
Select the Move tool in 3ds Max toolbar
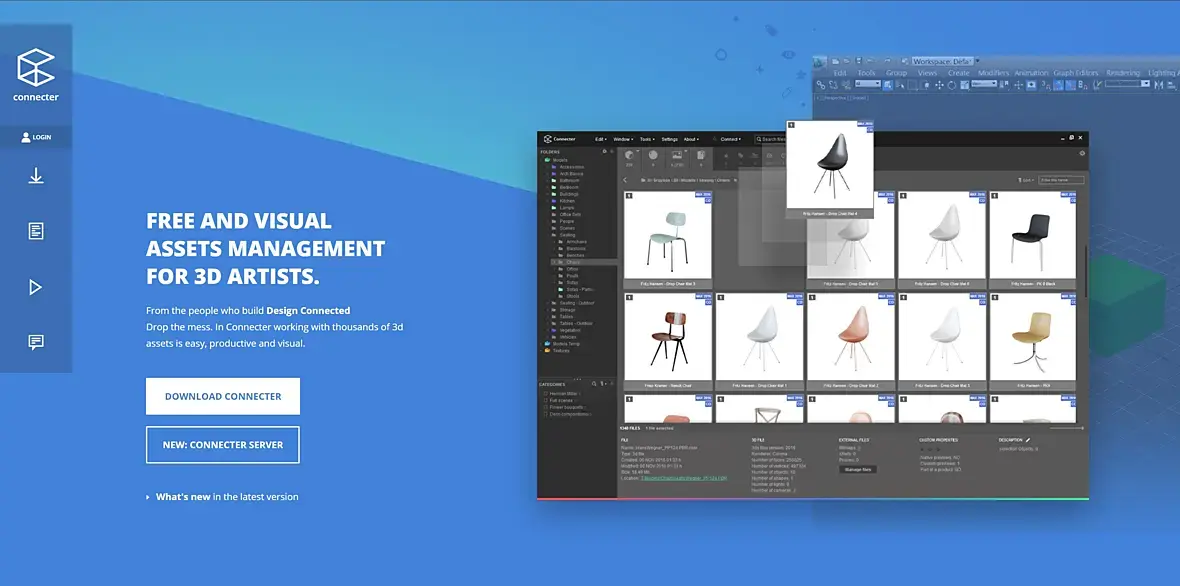pyautogui.click(x=939, y=85)
